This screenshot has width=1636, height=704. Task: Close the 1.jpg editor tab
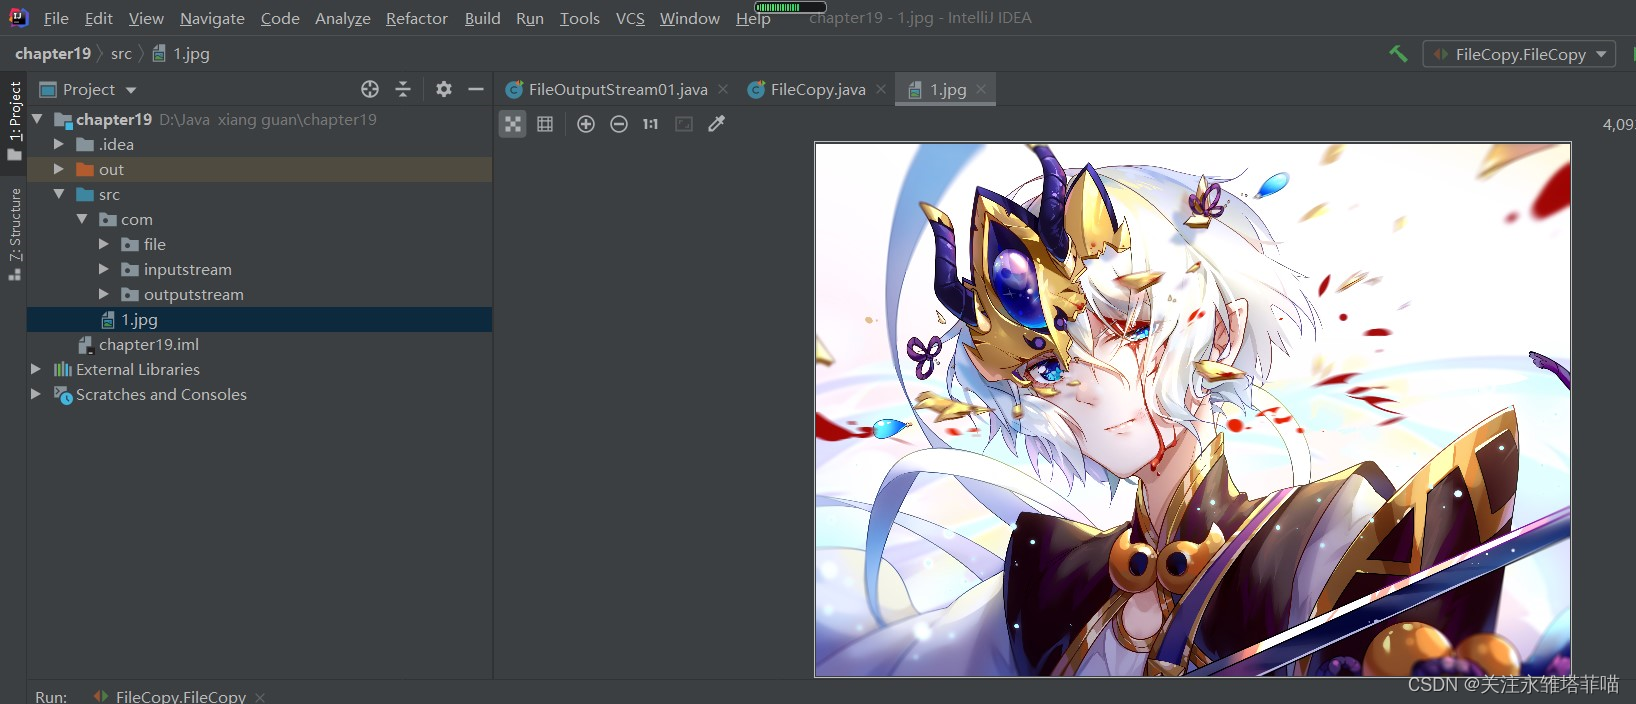click(x=982, y=89)
